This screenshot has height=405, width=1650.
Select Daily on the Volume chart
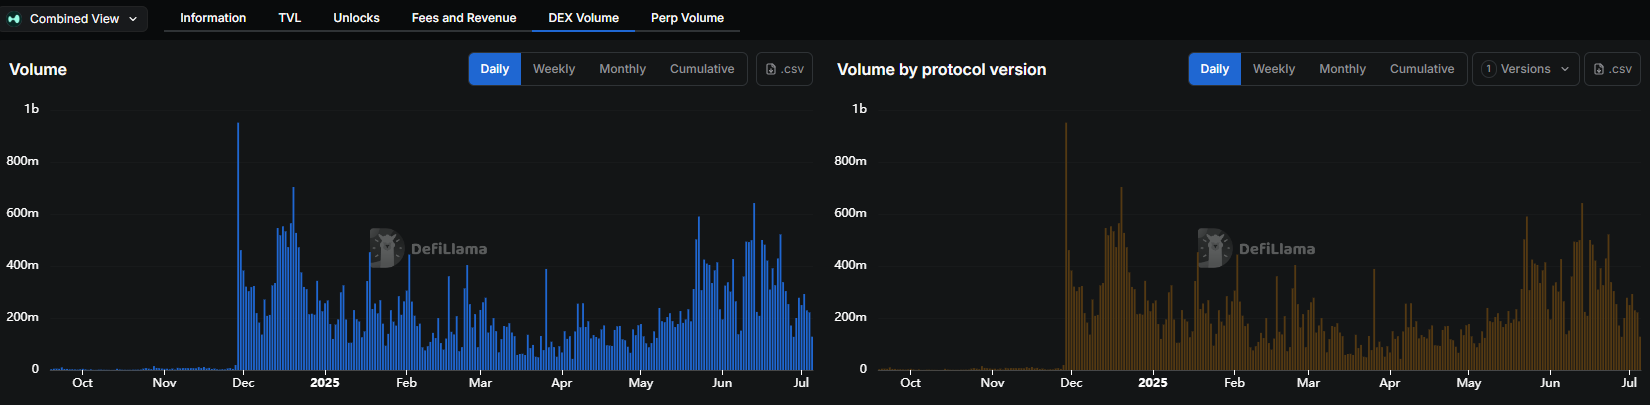[x=495, y=69]
